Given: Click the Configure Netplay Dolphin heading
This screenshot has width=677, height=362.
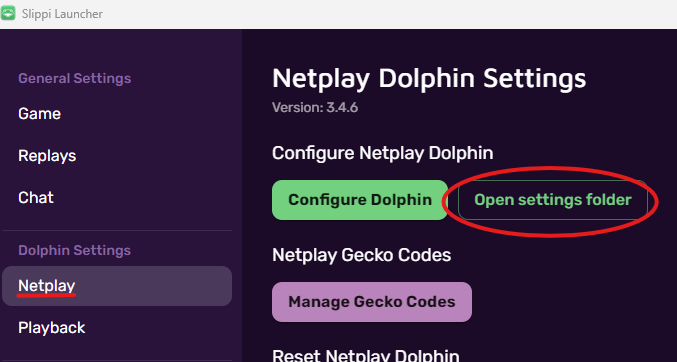Looking at the screenshot, I should coord(383,153).
